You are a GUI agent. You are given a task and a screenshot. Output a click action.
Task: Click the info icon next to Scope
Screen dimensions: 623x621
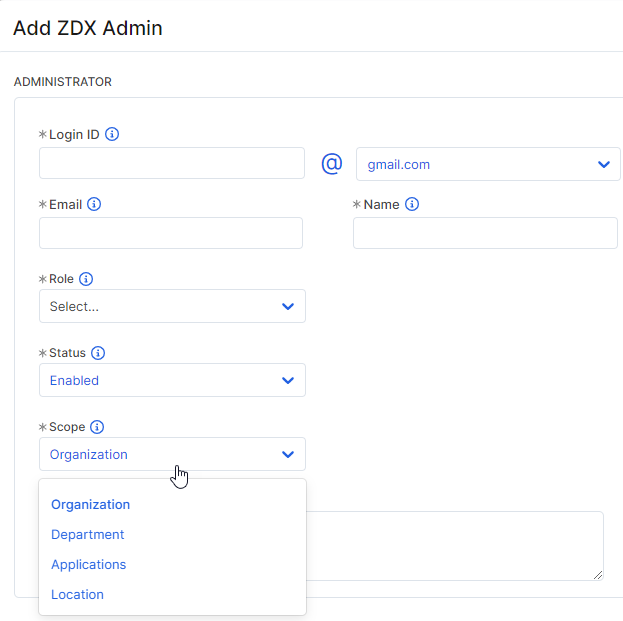[97, 427]
